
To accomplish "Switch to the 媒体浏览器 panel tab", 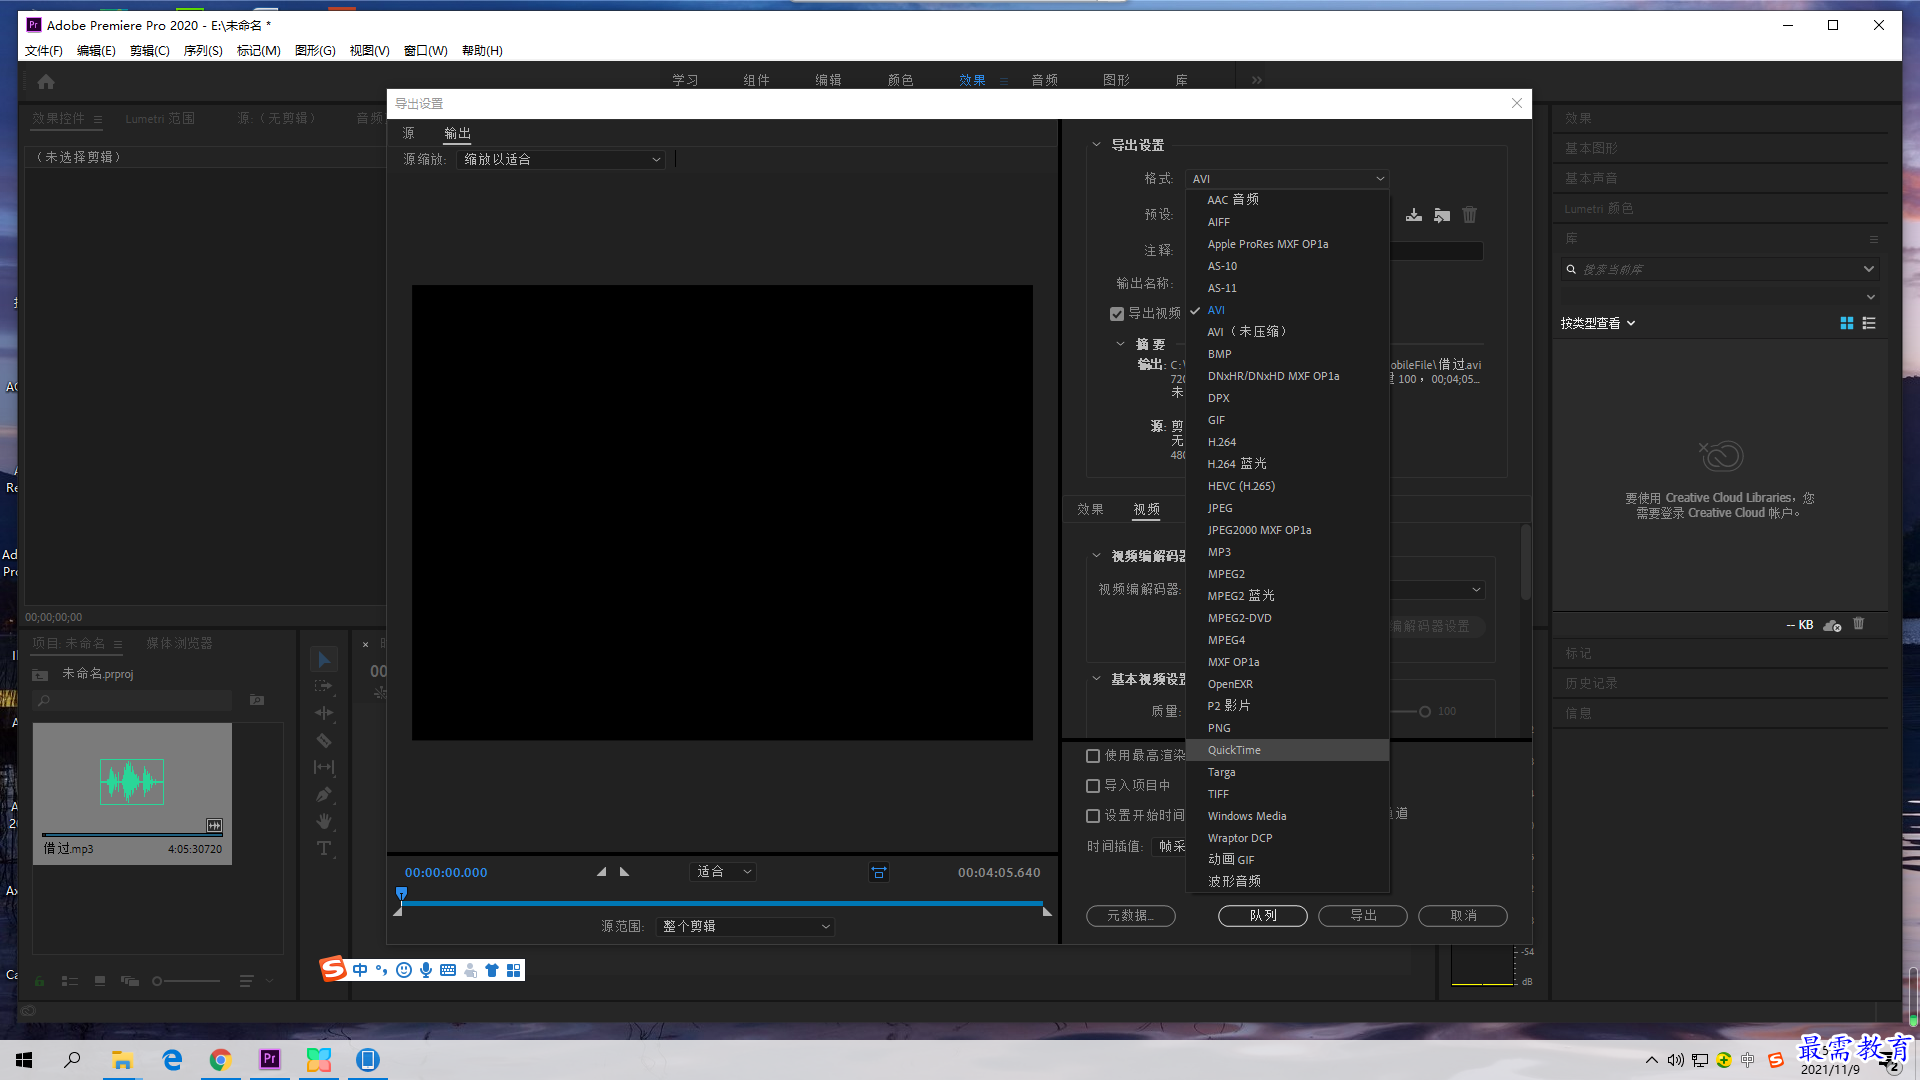I will (x=179, y=643).
